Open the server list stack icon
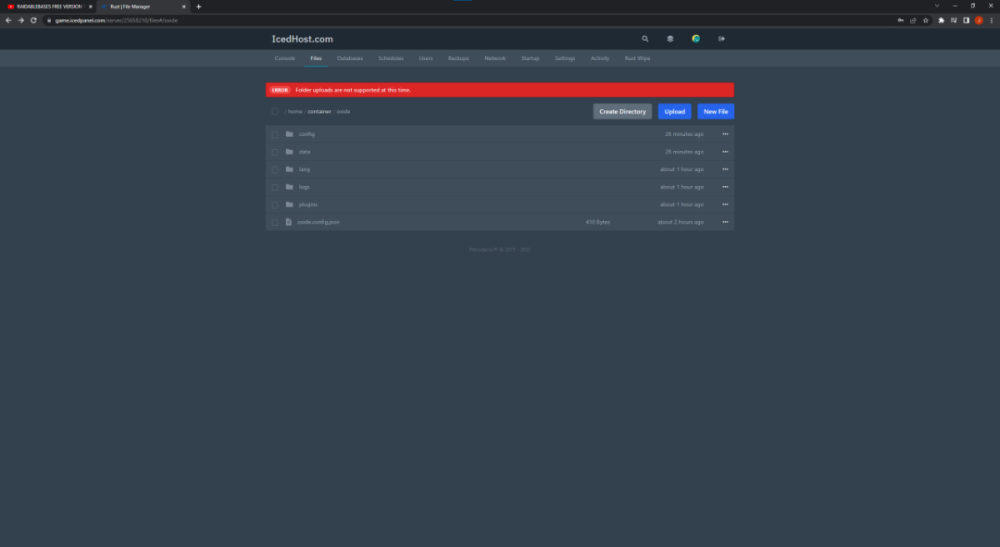The width and height of the screenshot is (1000, 547). click(x=670, y=39)
